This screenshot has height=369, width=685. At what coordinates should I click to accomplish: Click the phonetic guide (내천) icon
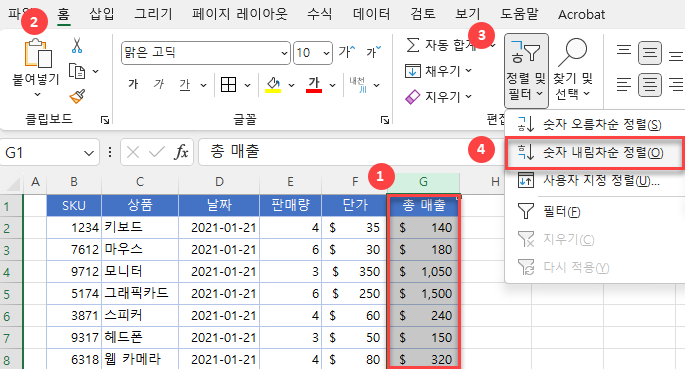[358, 85]
